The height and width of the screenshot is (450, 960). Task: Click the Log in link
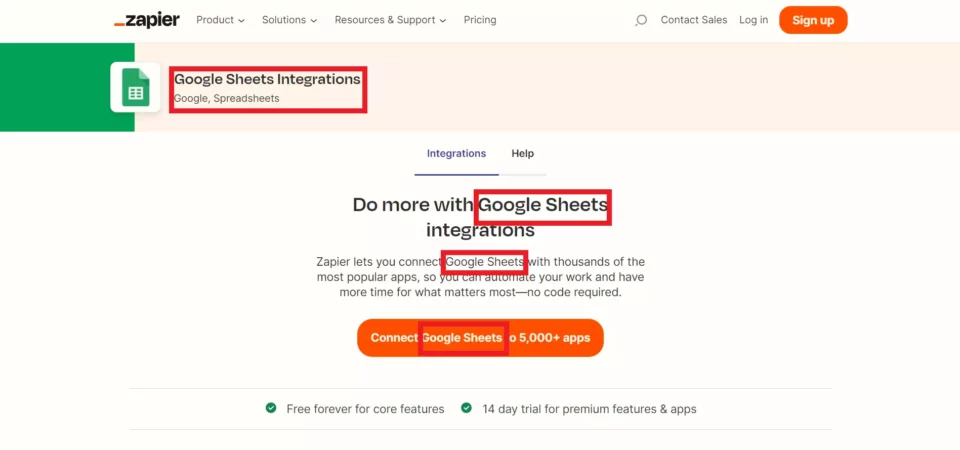(x=753, y=20)
